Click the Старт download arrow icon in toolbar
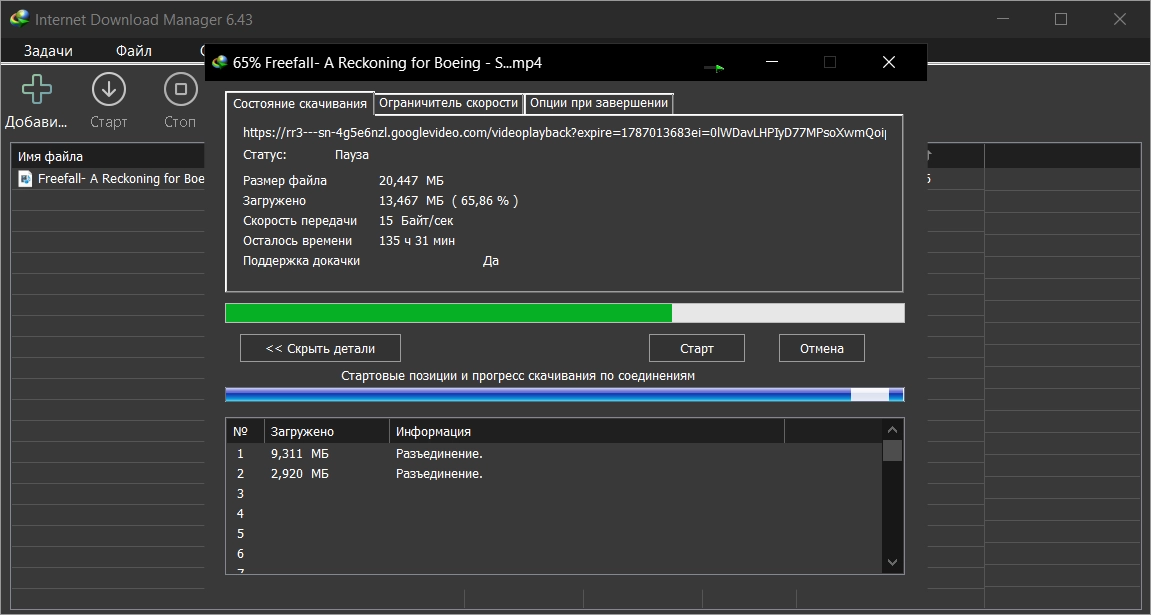This screenshot has width=1151, height=615. click(109, 90)
